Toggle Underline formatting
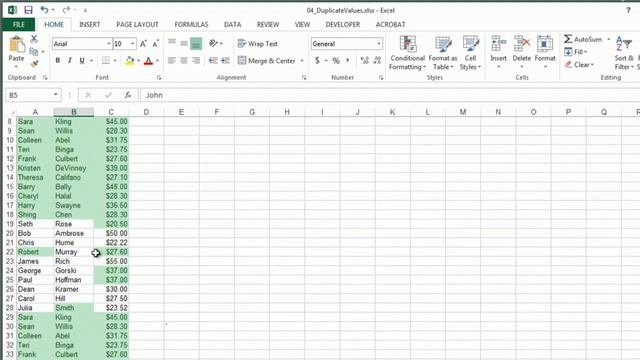Image resolution: width=640 pixels, height=360 pixels. pyautogui.click(x=82, y=60)
